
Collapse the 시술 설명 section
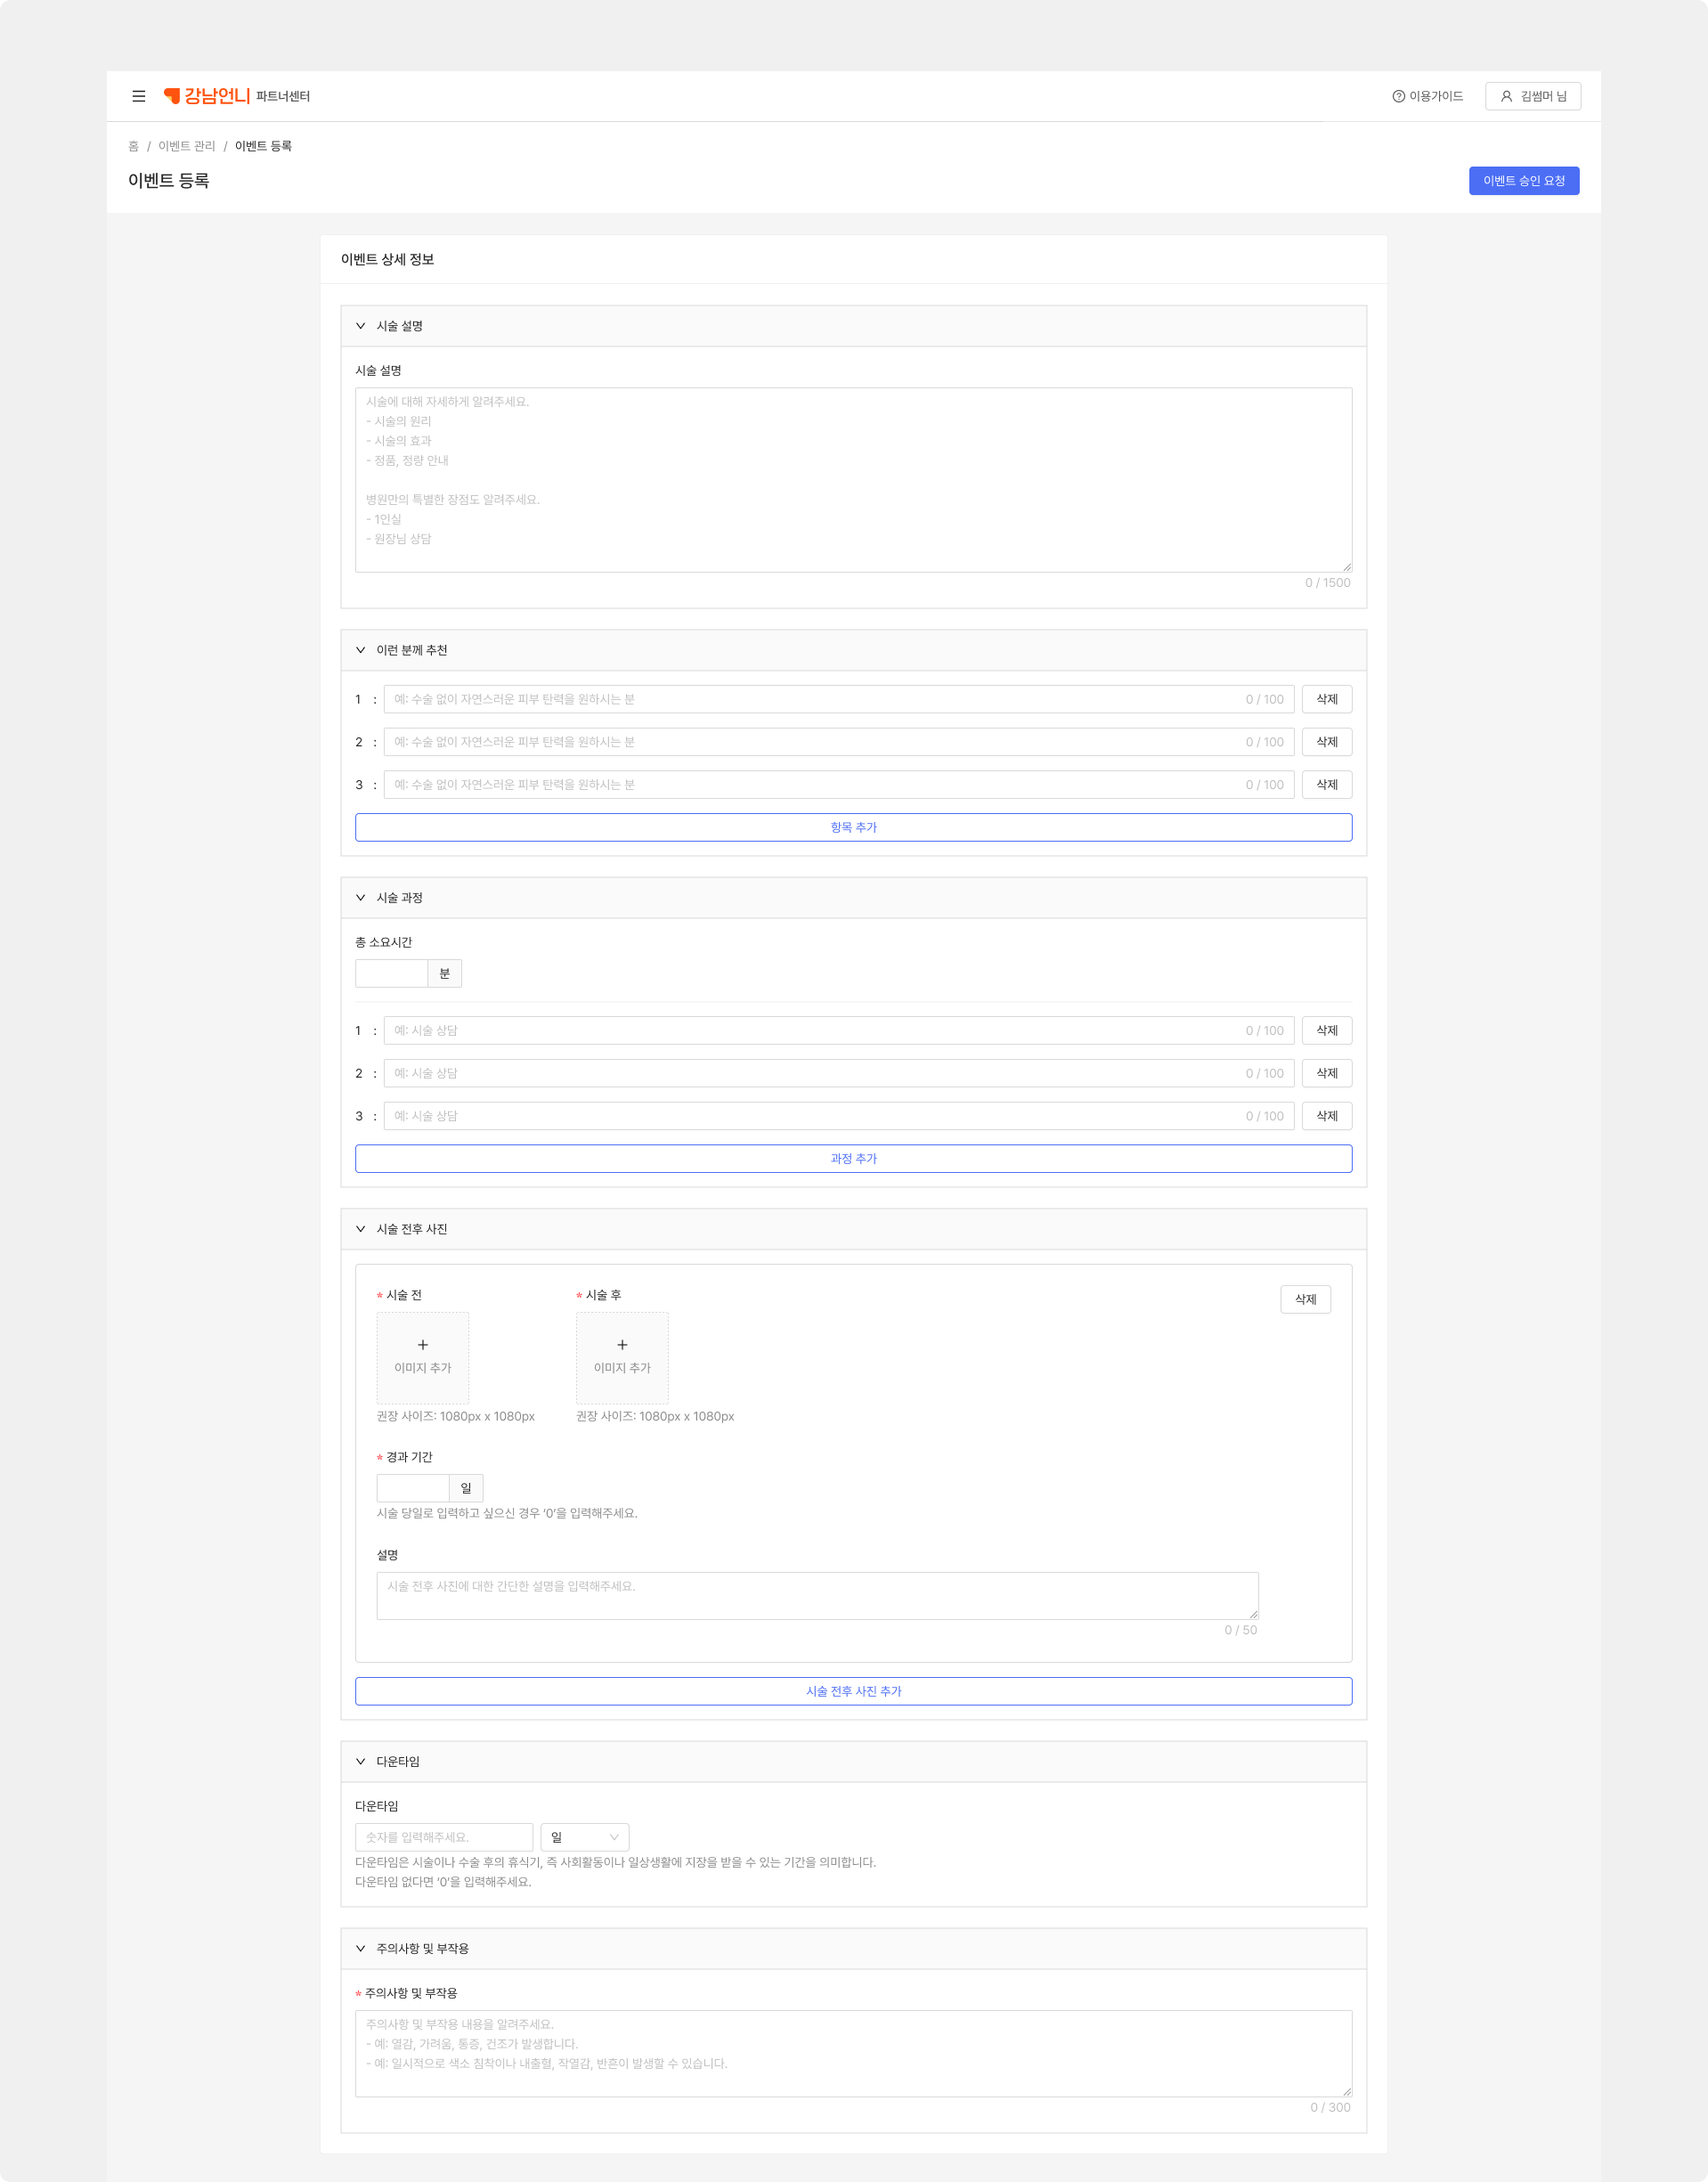pos(361,326)
